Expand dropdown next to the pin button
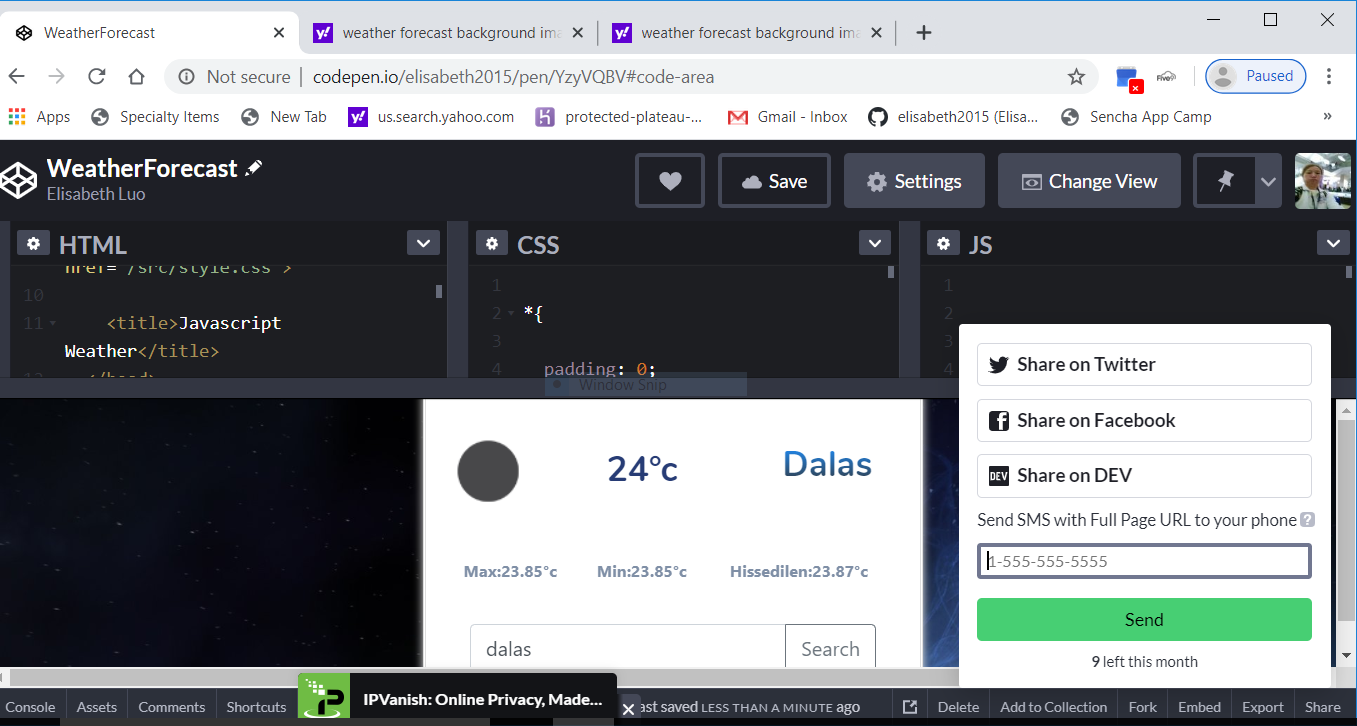1357x726 pixels. [x=1268, y=182]
